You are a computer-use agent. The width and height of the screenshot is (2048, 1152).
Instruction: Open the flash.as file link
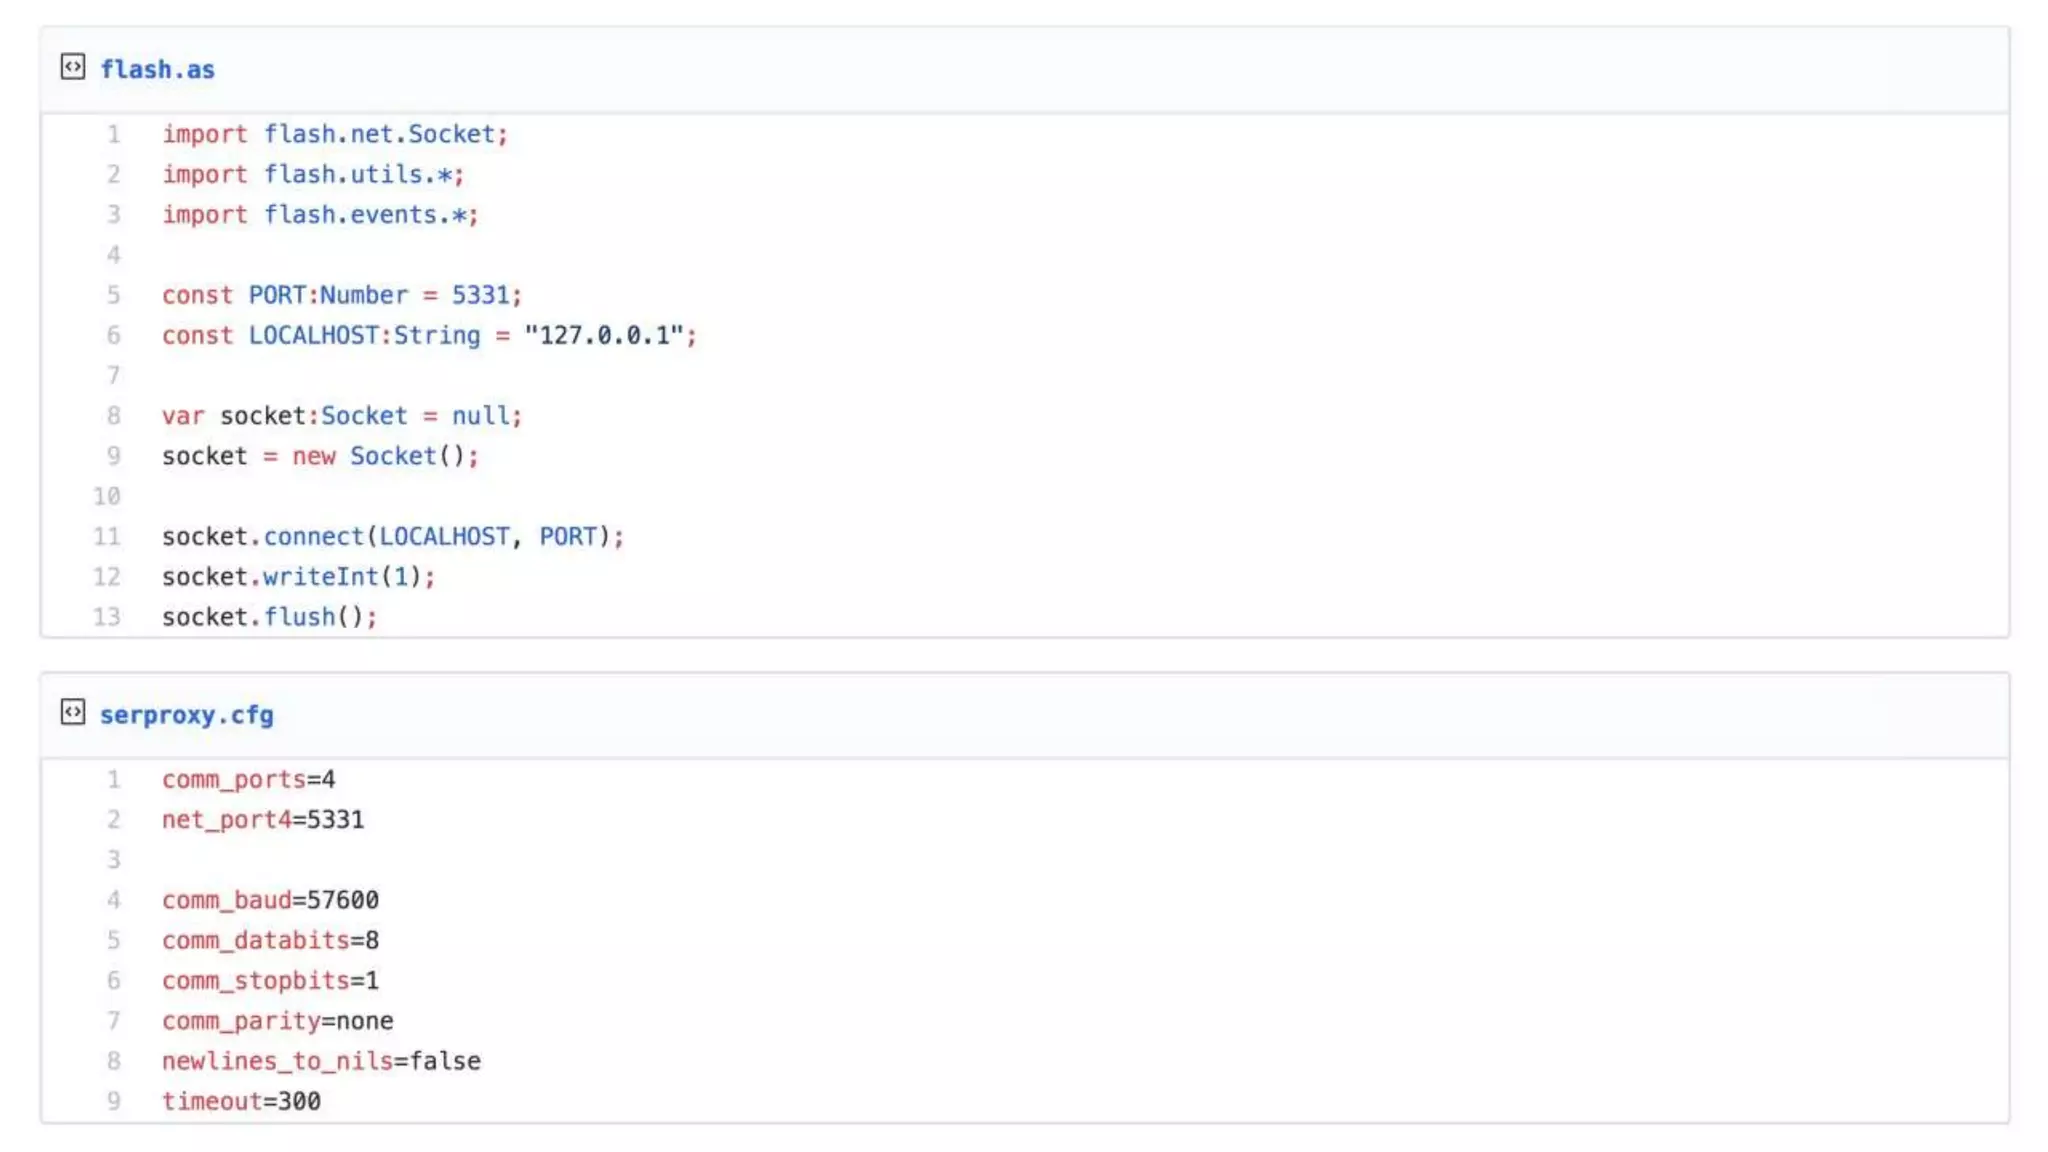[x=157, y=69]
